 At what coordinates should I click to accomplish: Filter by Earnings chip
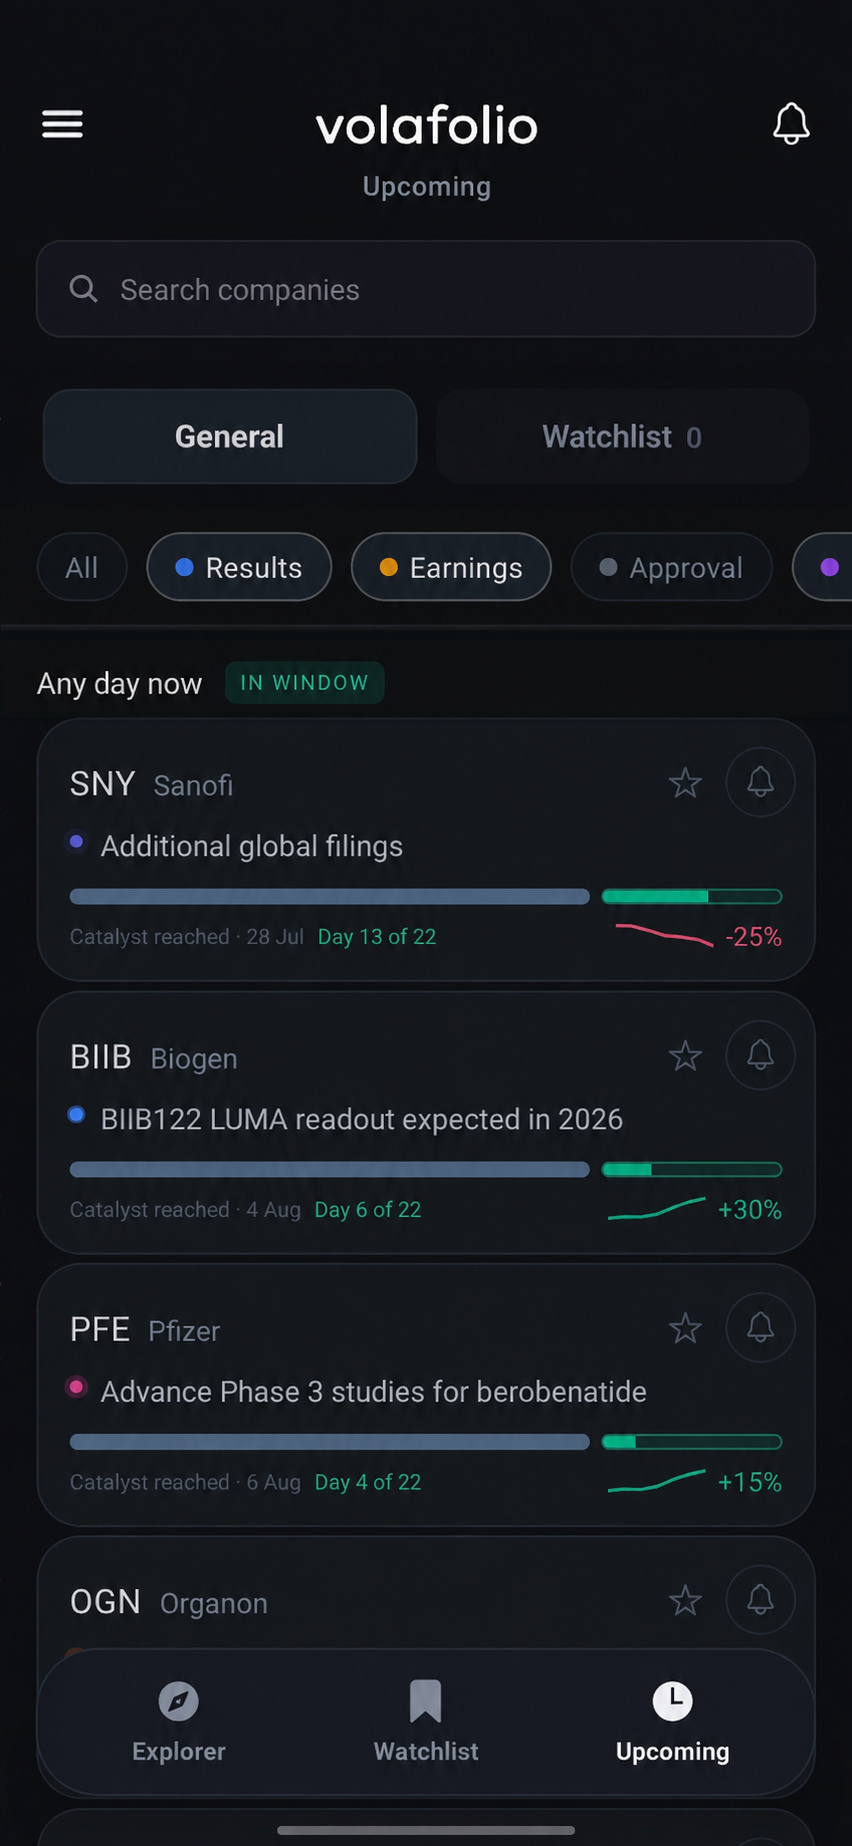[x=451, y=567]
